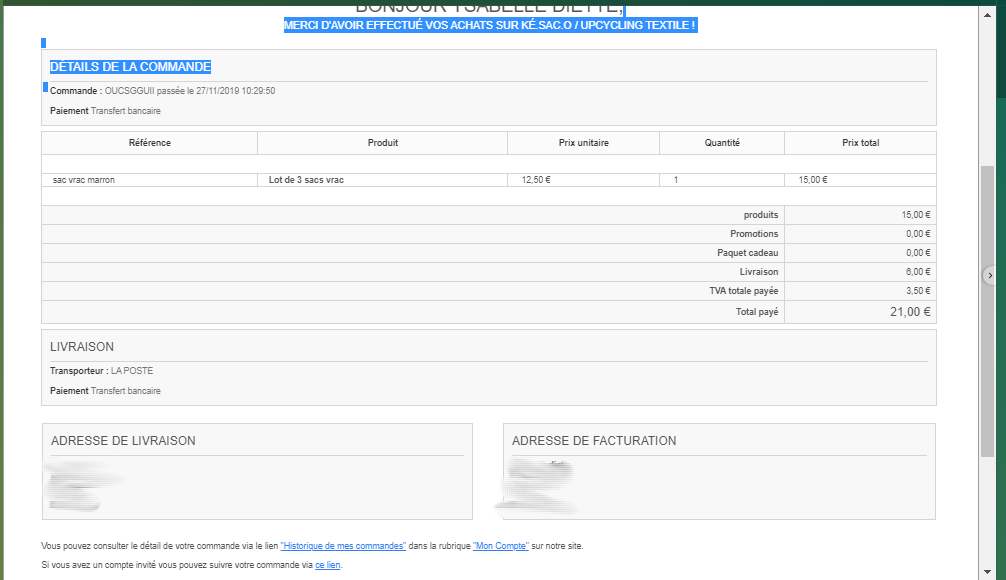Follow the "ce lien" order tracking link
This screenshot has height=580, width=1006.
pos(328,565)
